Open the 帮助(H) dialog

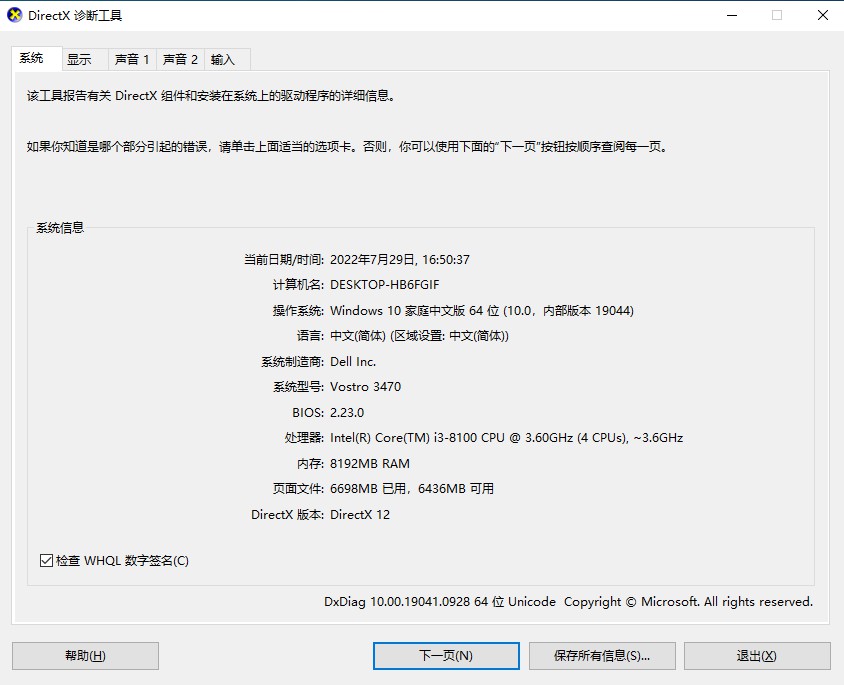coord(84,656)
